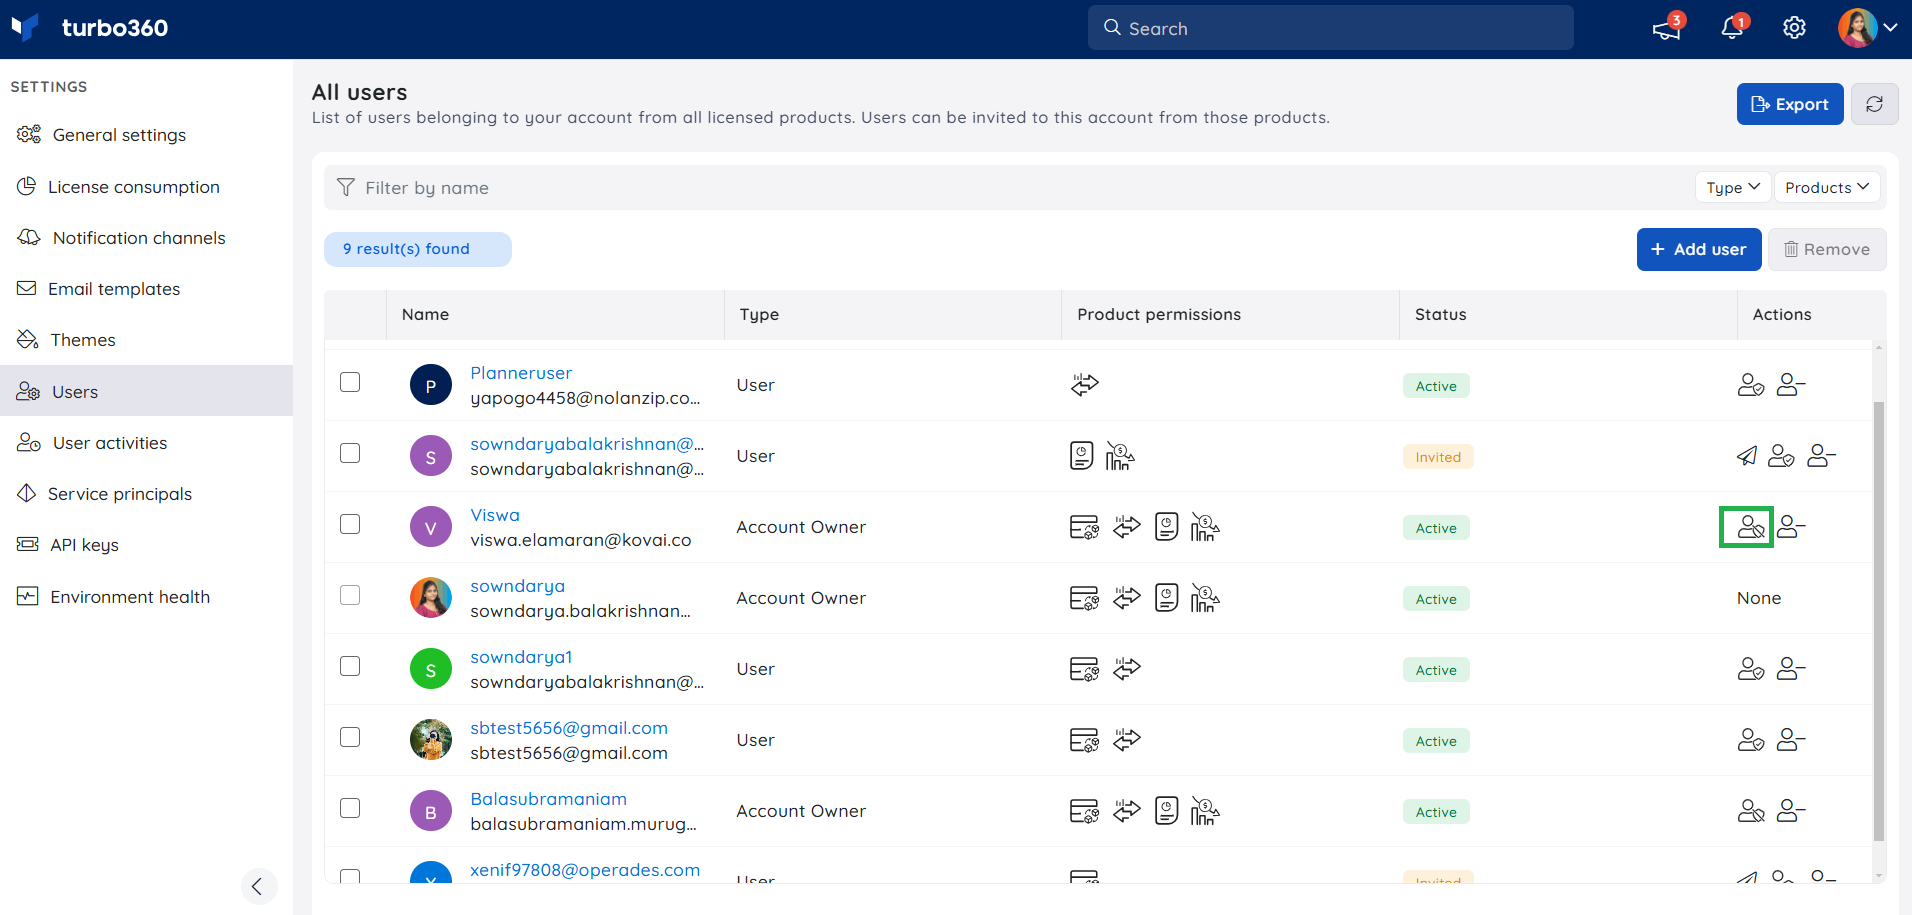Open the settings gear in top bar
The image size is (1912, 915).
point(1794,28)
